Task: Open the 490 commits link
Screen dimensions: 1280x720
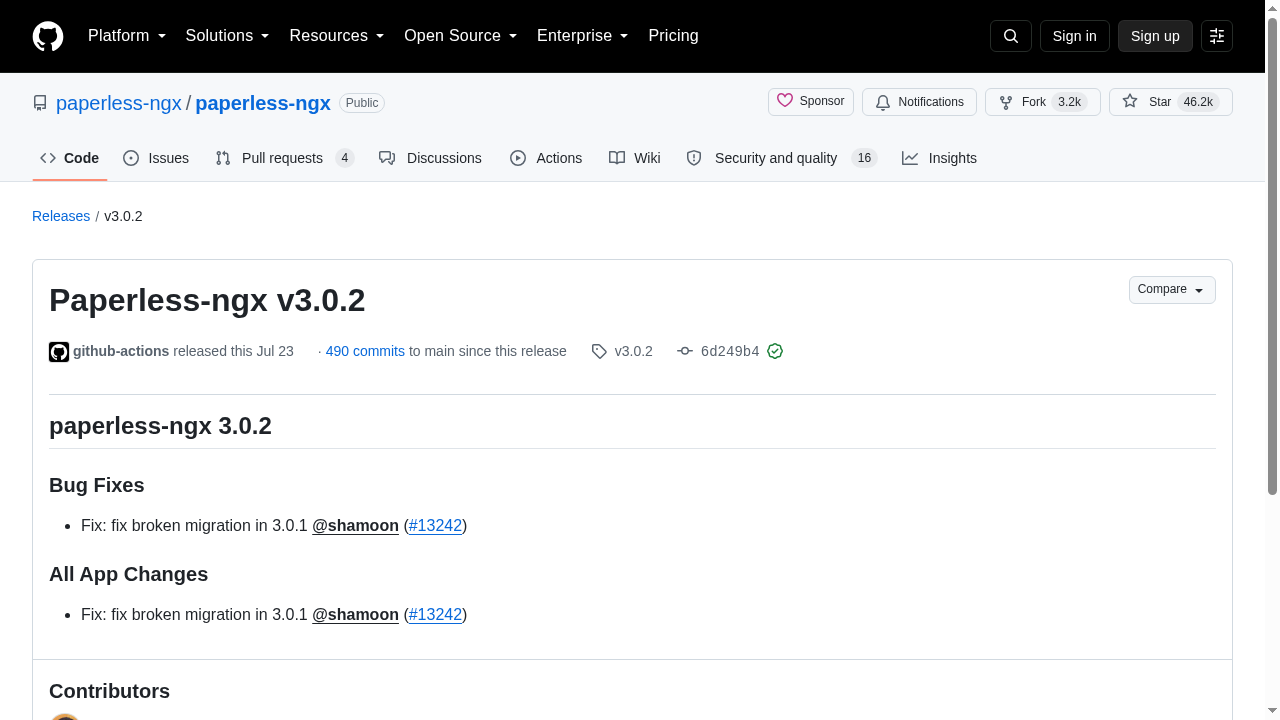Action: 365,351
